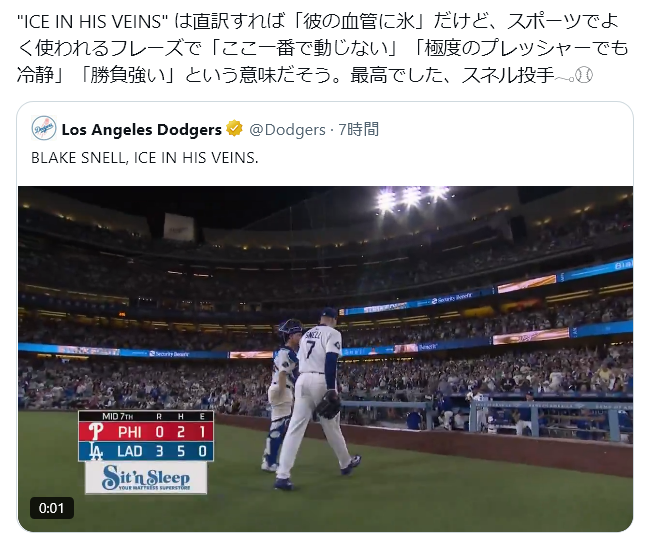Click the stadium lights in the video frame
Image resolution: width=652 pixels, height=543 pixels.
pos(412,197)
